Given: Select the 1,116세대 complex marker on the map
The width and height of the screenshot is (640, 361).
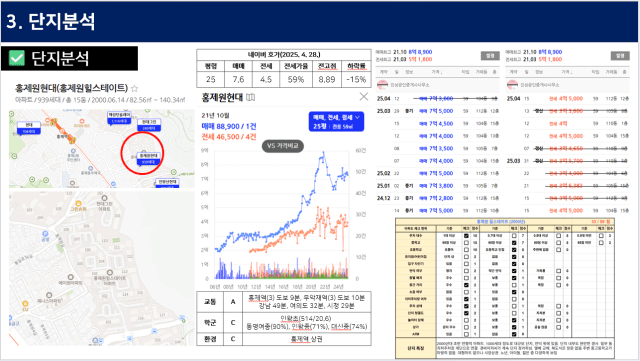Looking at the screenshot, I should [120, 118].
